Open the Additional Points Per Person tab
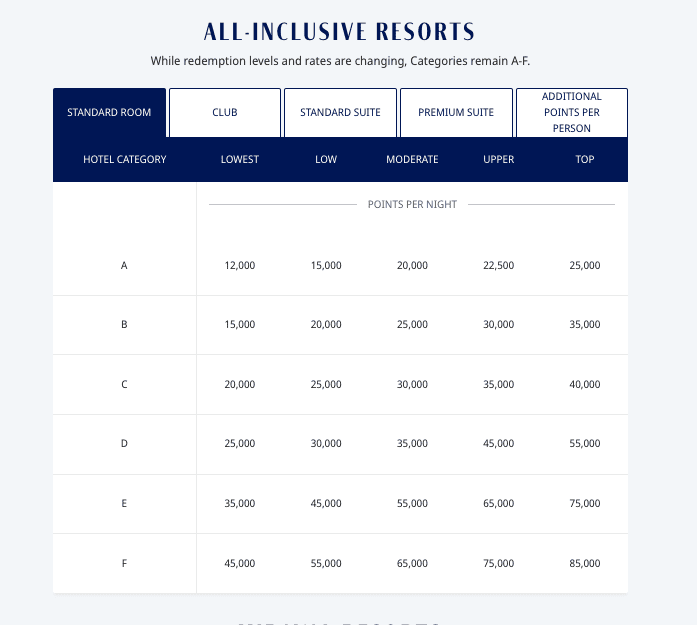 [571, 113]
